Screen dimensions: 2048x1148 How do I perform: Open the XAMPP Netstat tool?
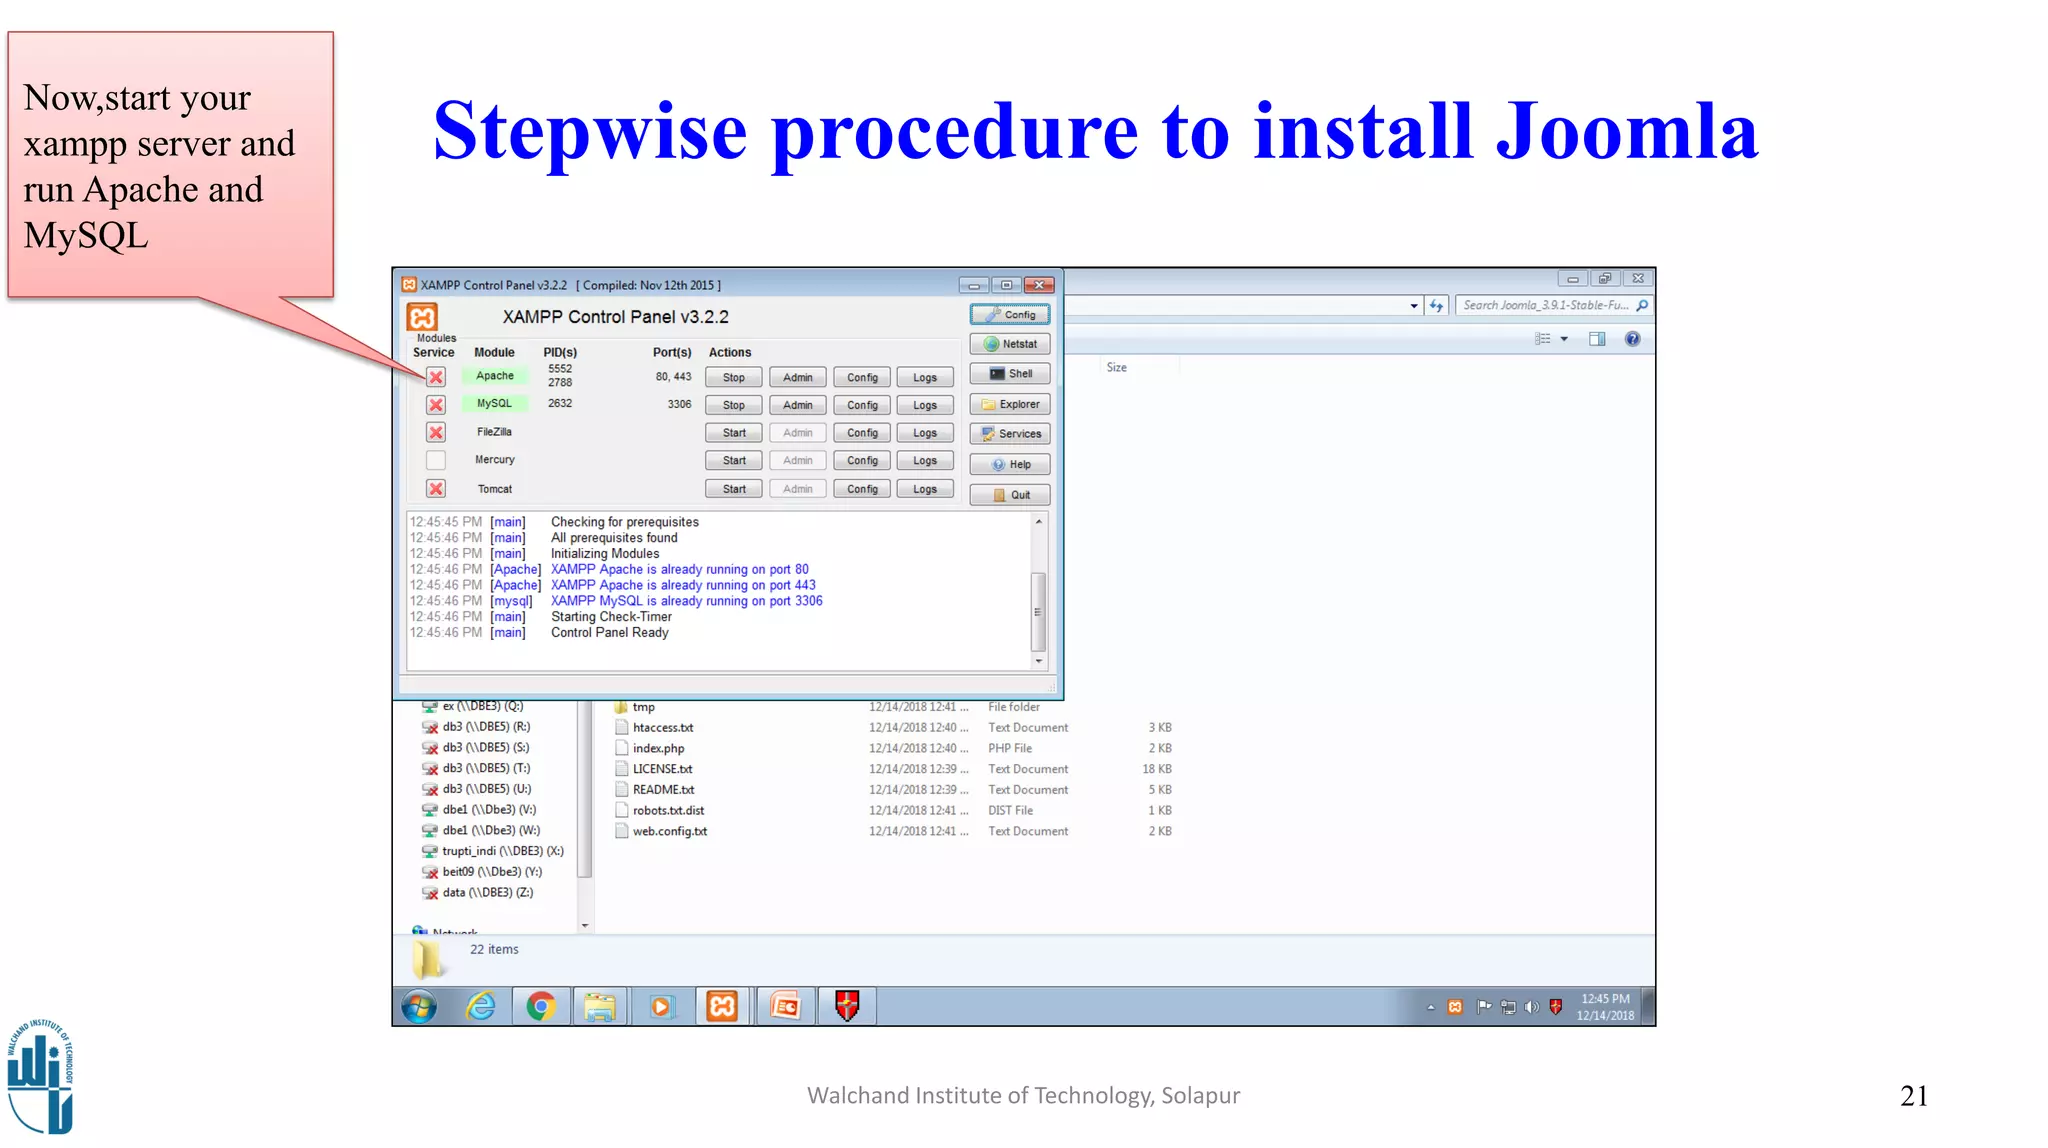click(1009, 344)
